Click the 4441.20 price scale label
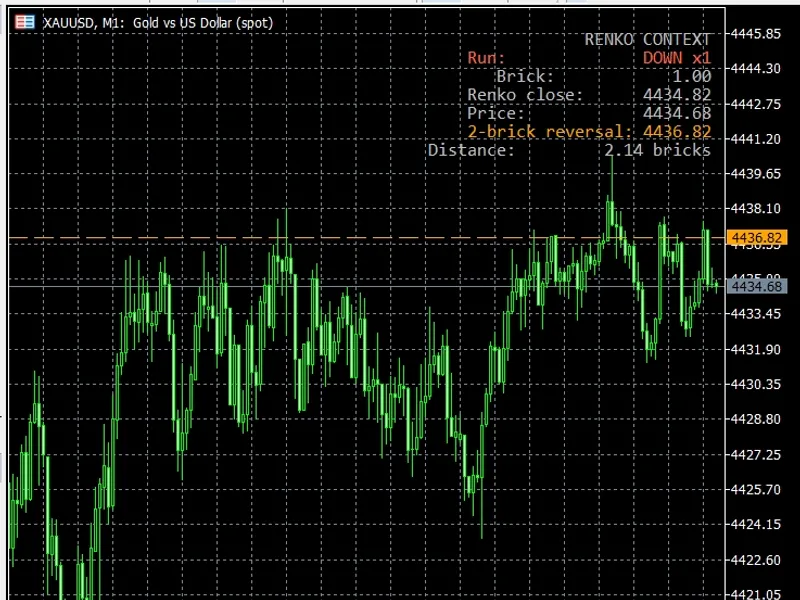Image resolution: width=800 pixels, height=600 pixels. [756, 139]
